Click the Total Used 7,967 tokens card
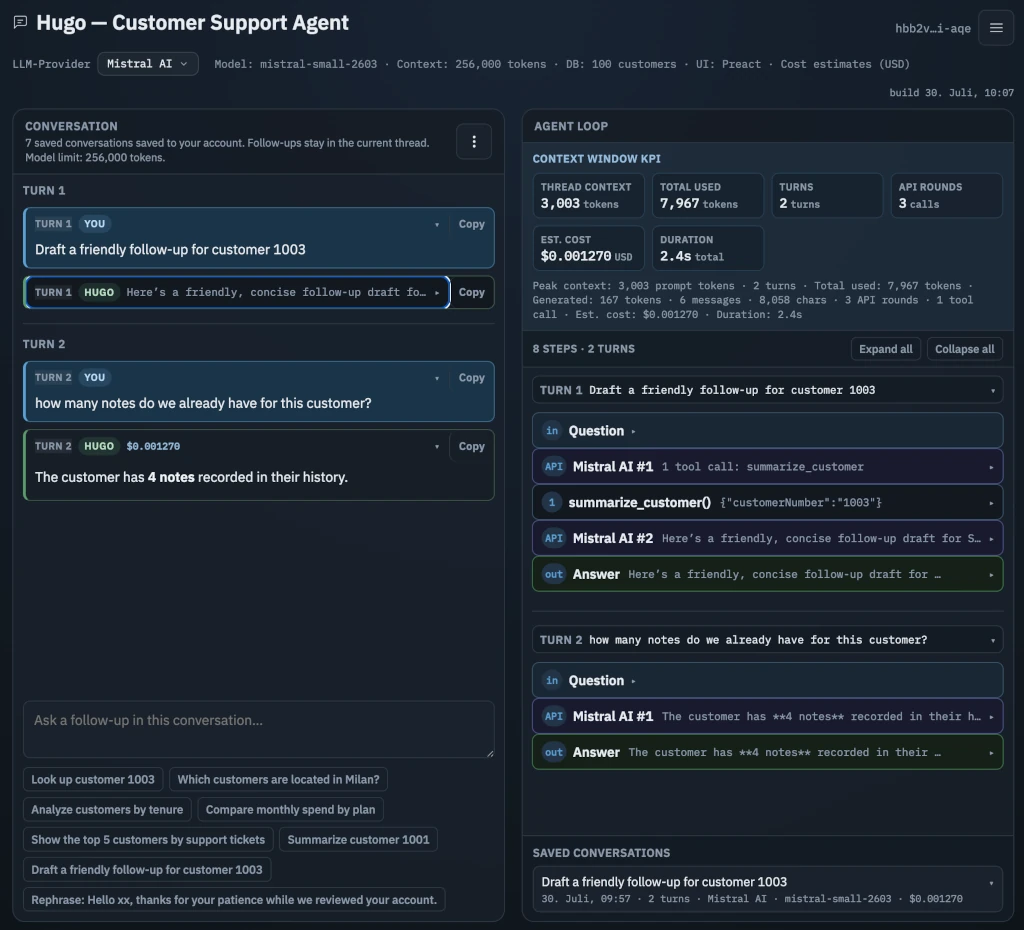The width and height of the screenshot is (1024, 930). 708,195
